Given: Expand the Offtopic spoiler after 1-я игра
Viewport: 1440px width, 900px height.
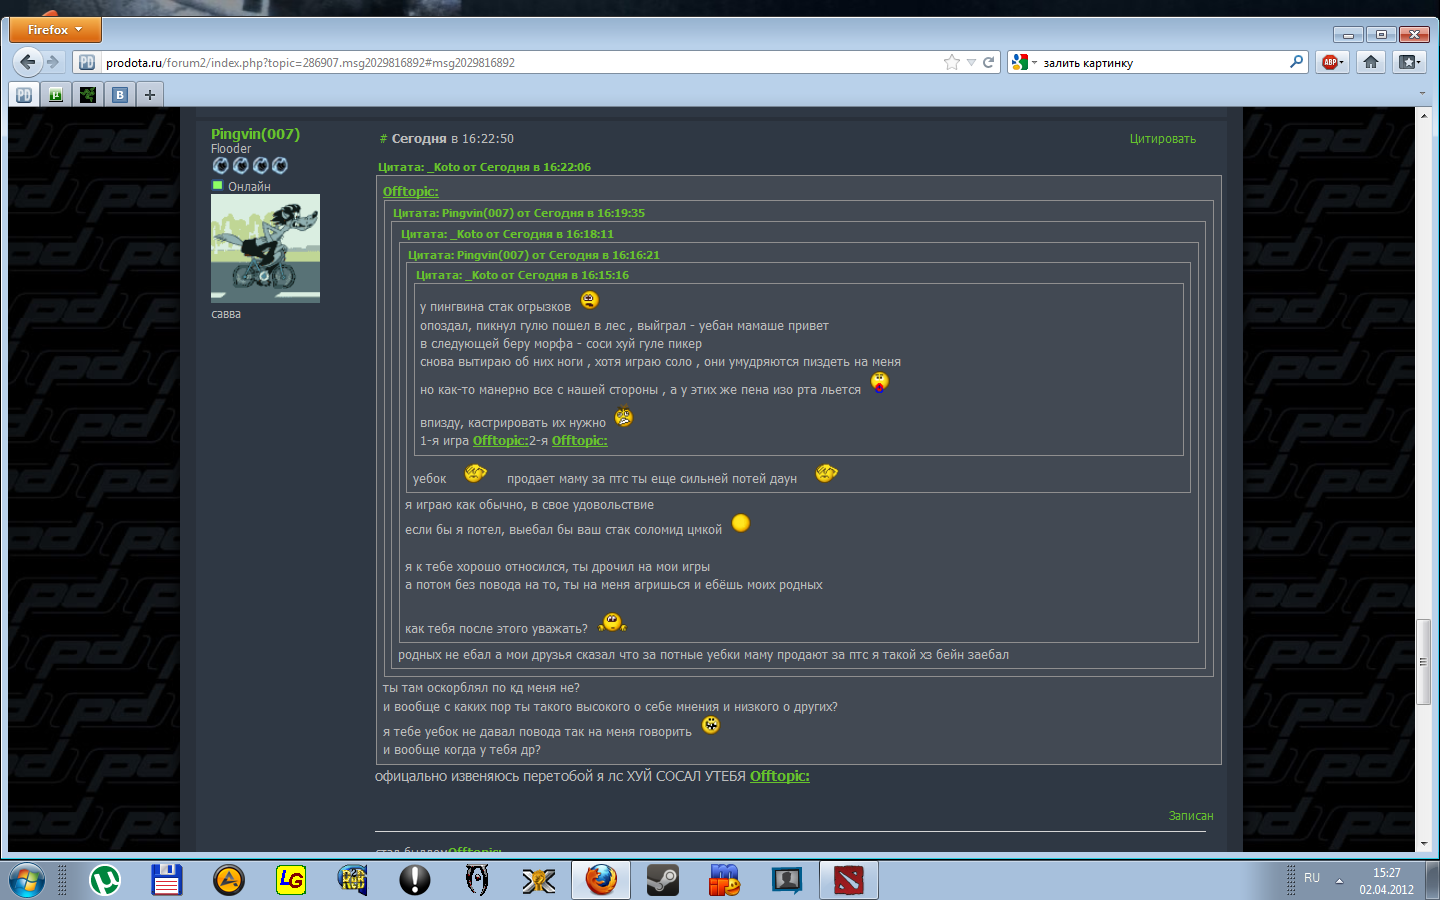Looking at the screenshot, I should [500, 440].
